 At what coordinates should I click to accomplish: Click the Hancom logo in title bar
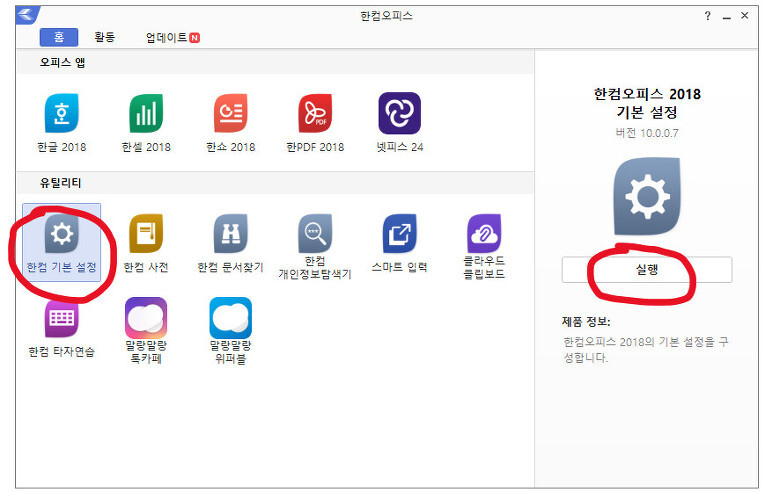click(27, 15)
